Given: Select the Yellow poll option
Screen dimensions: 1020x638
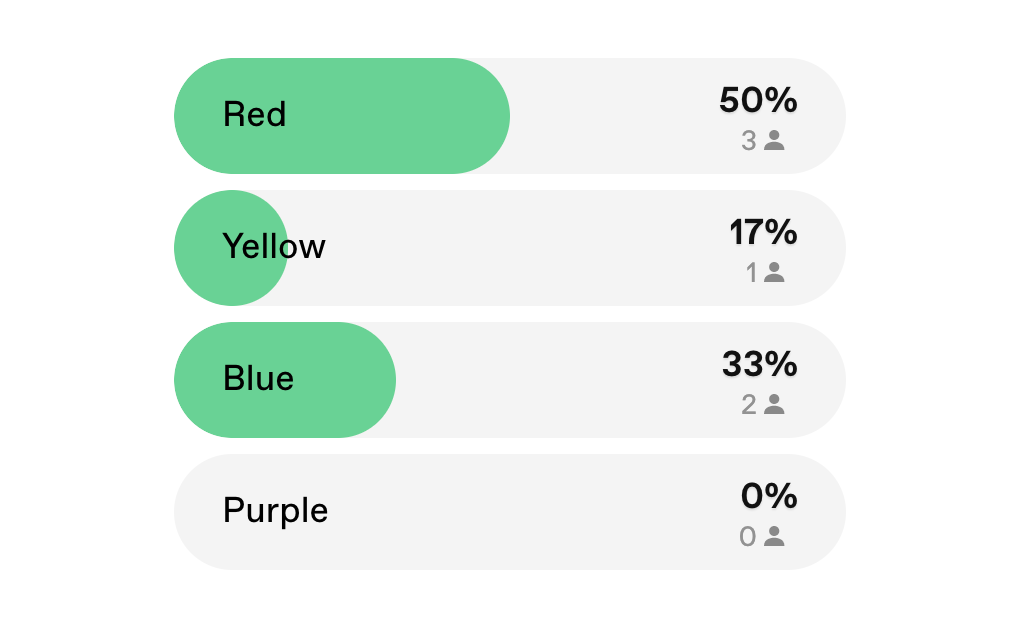Looking at the screenshot, I should click(x=510, y=248).
